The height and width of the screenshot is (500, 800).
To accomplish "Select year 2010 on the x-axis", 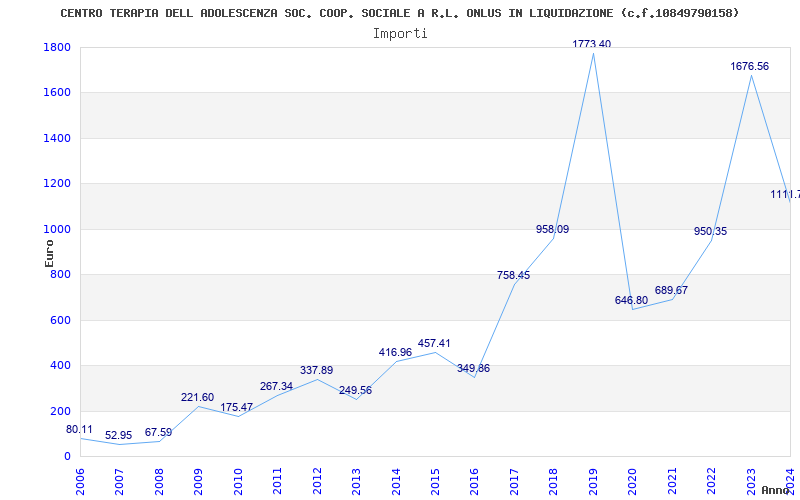I will click(x=238, y=481).
